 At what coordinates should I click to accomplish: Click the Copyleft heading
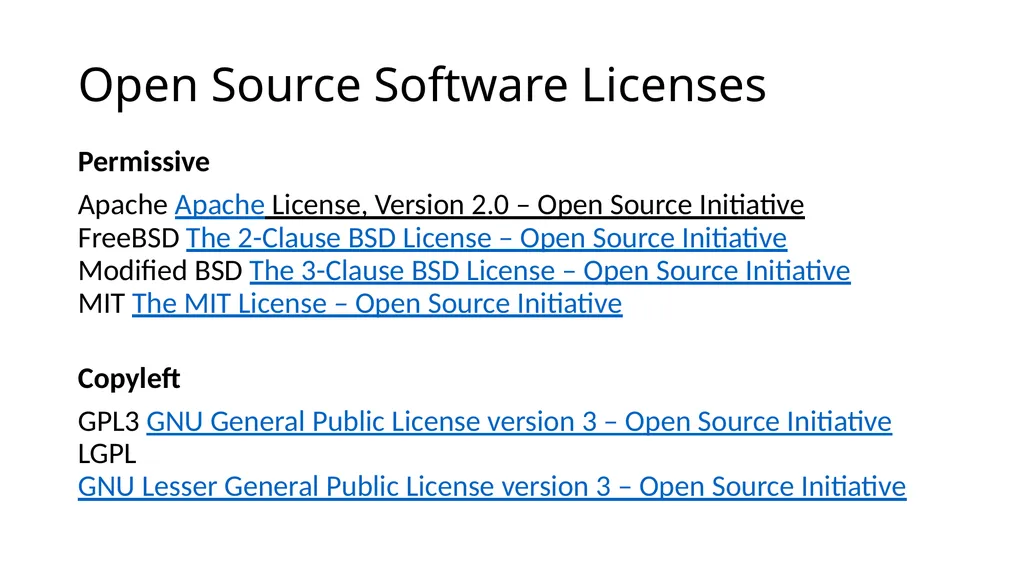[129, 378]
